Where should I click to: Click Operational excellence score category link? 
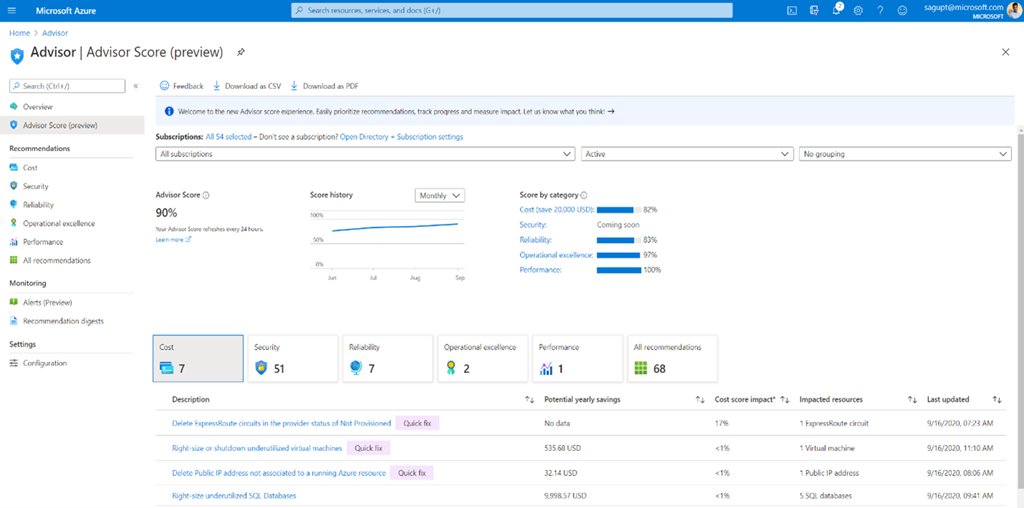click(x=556, y=255)
